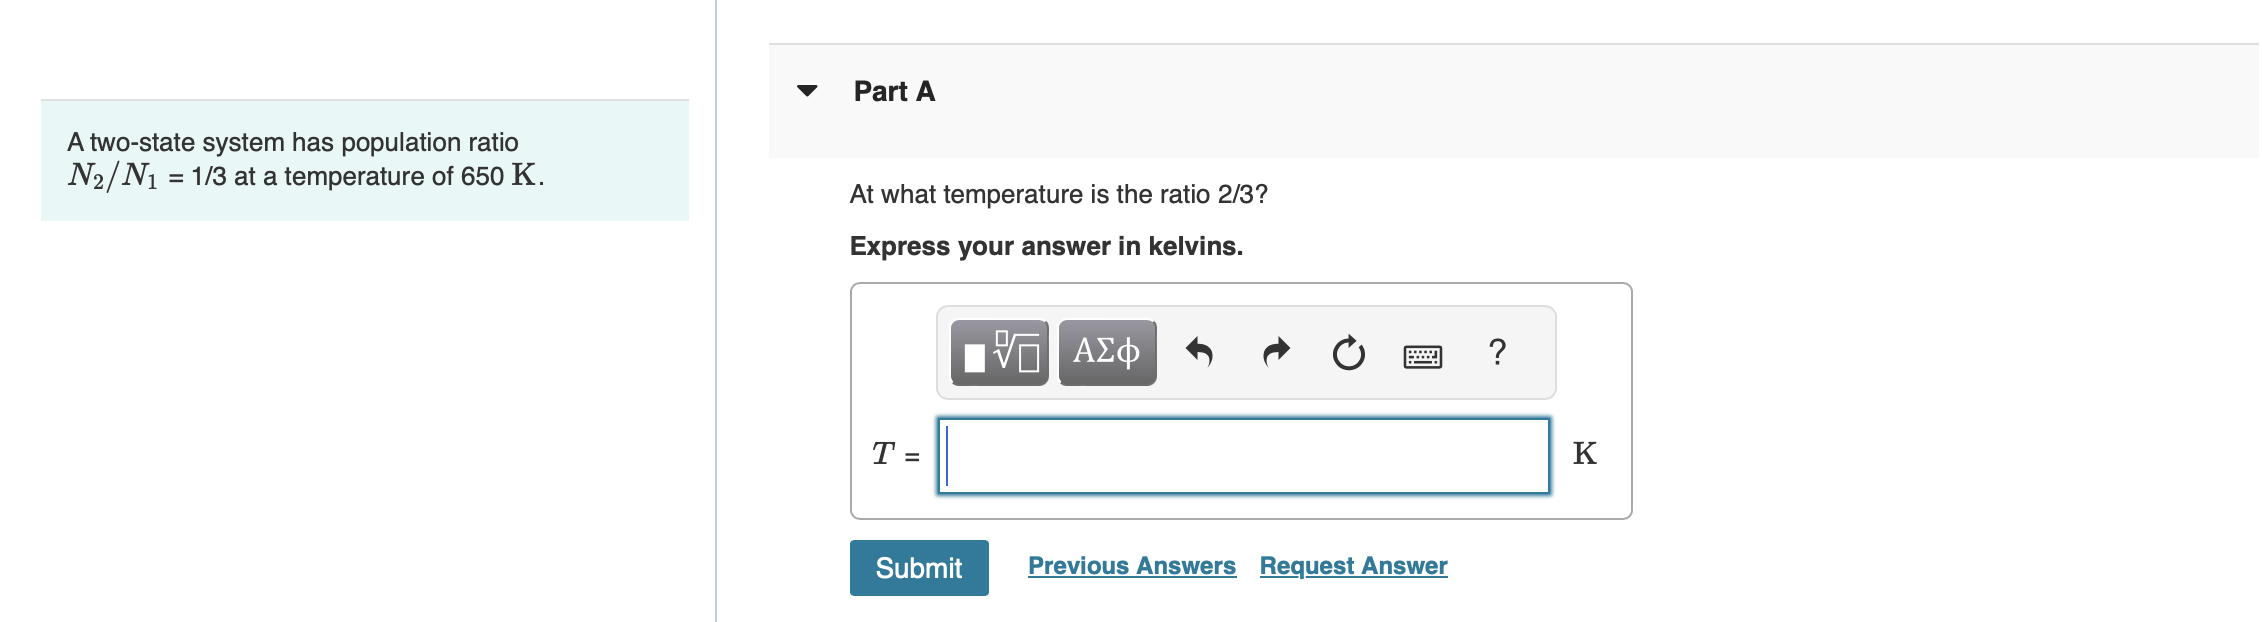Request the answer from the system
The width and height of the screenshot is (2262, 622).
click(x=1354, y=565)
